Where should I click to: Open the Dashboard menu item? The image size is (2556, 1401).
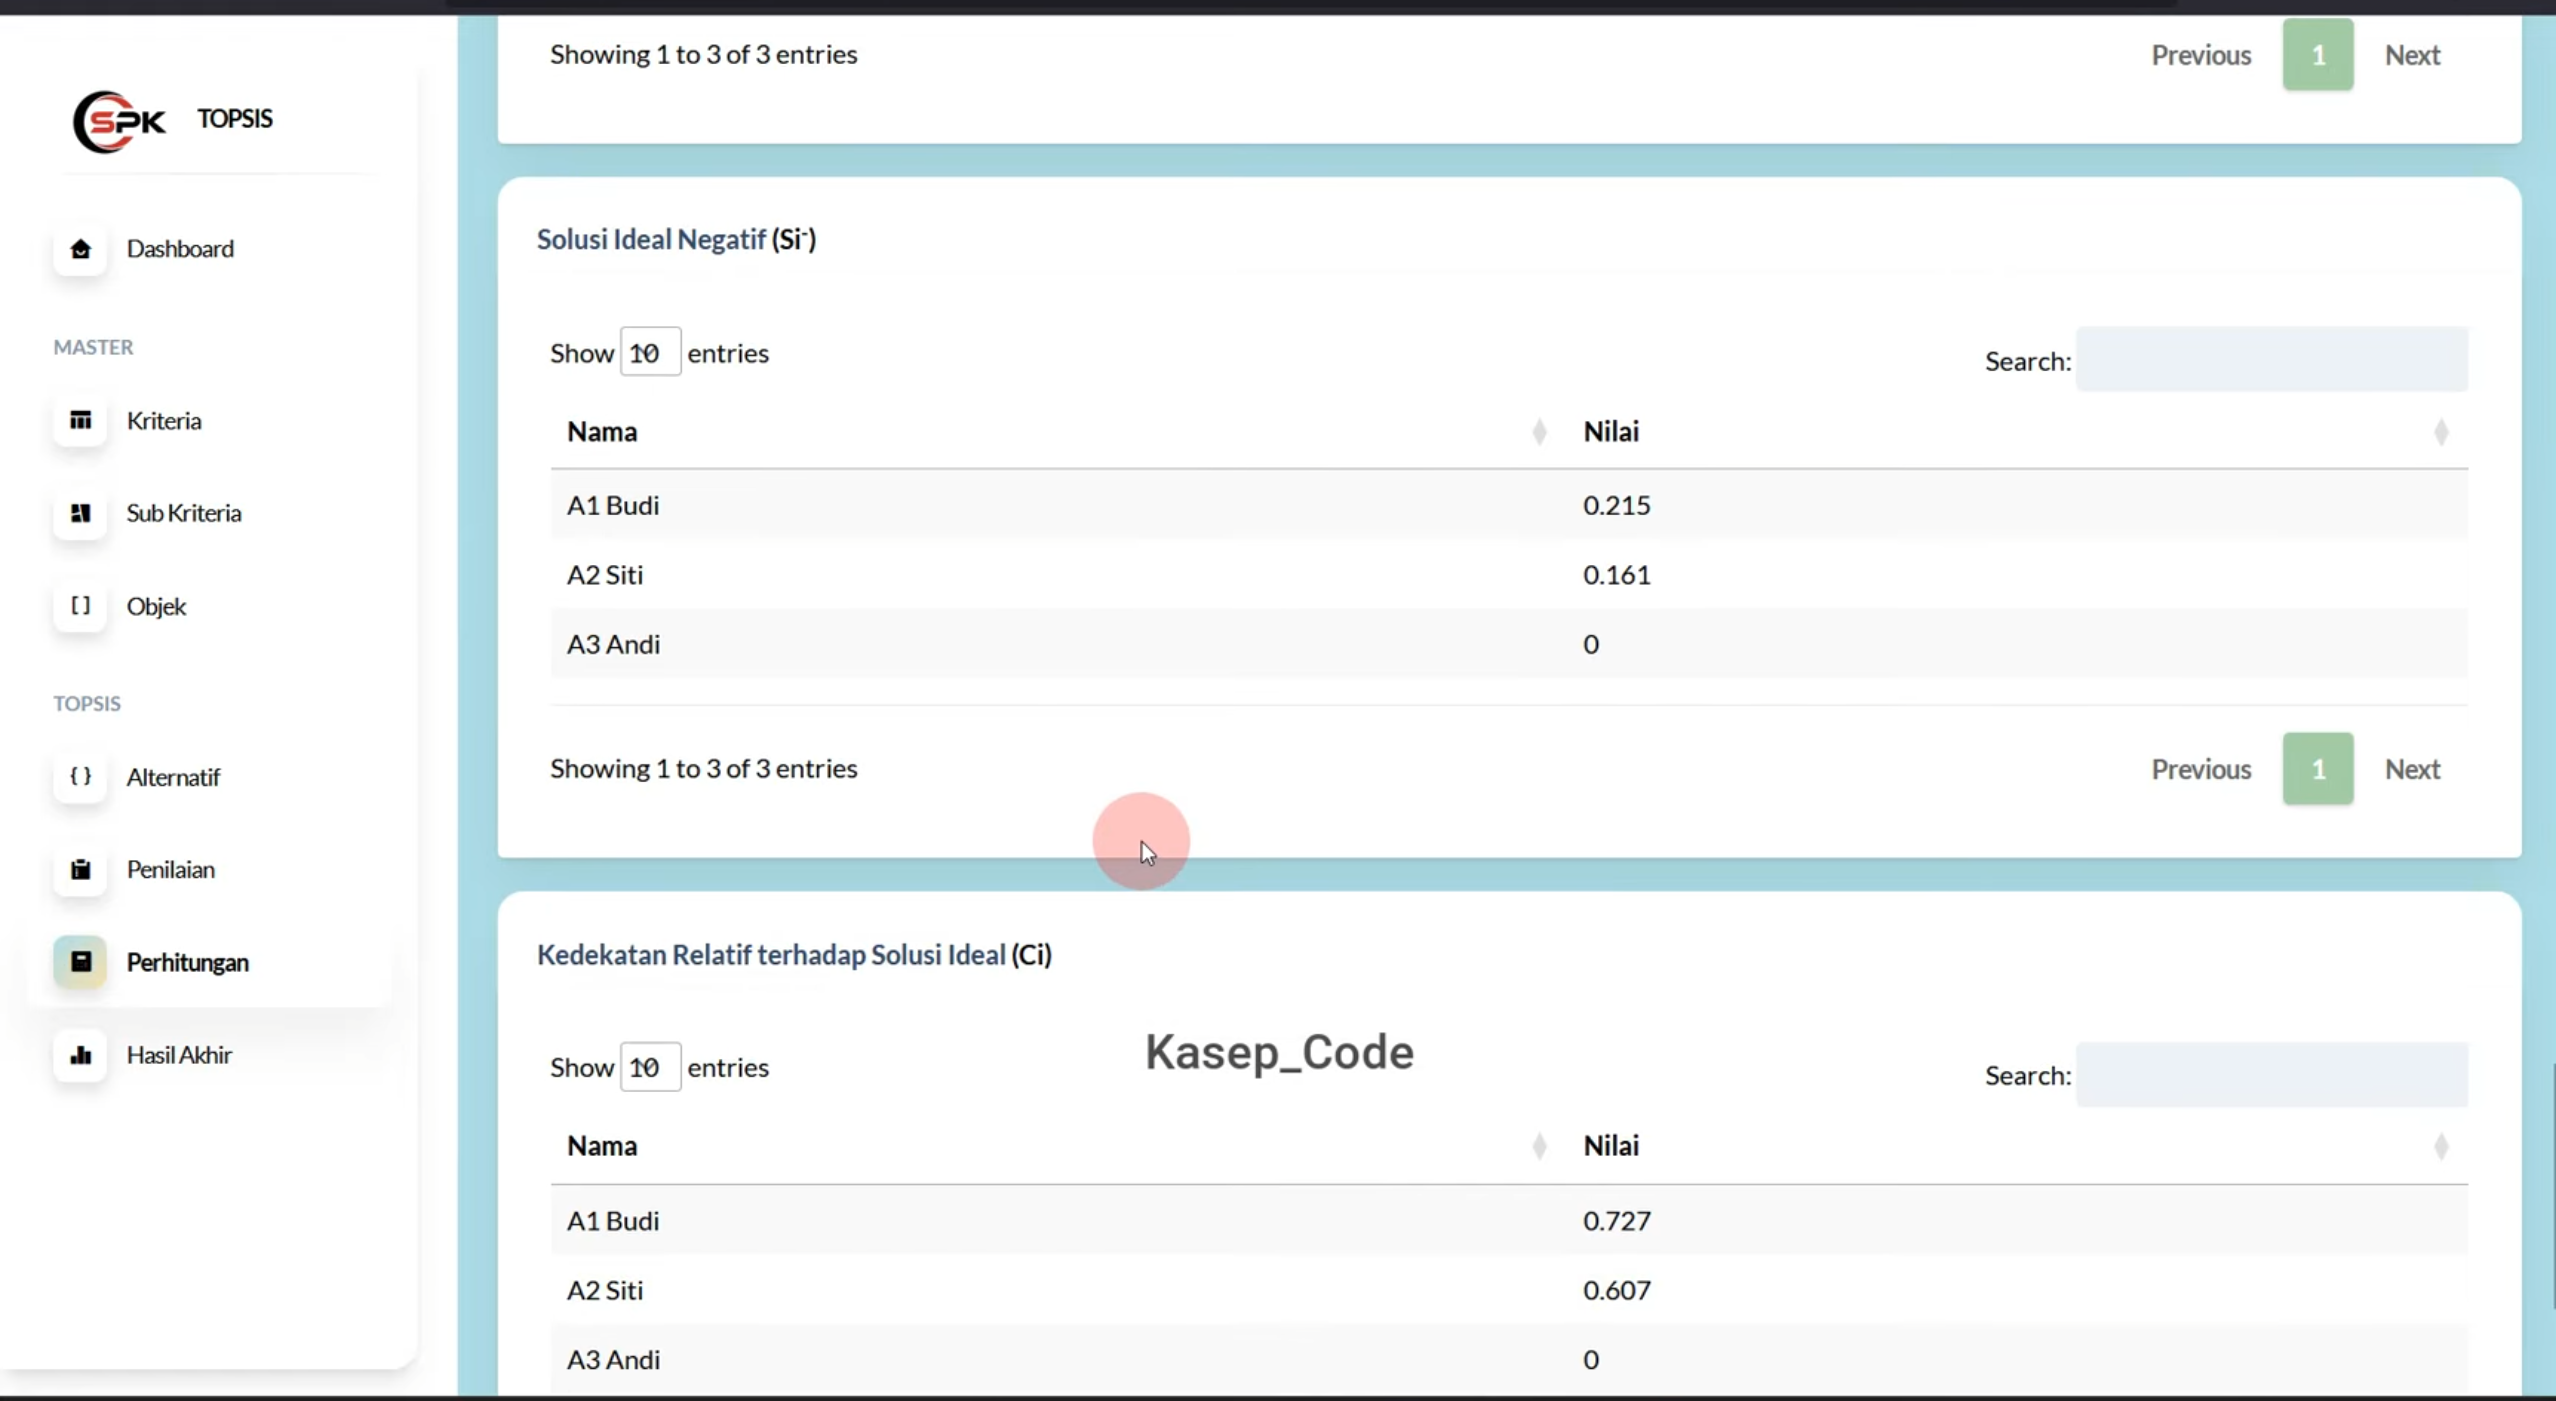click(x=180, y=248)
